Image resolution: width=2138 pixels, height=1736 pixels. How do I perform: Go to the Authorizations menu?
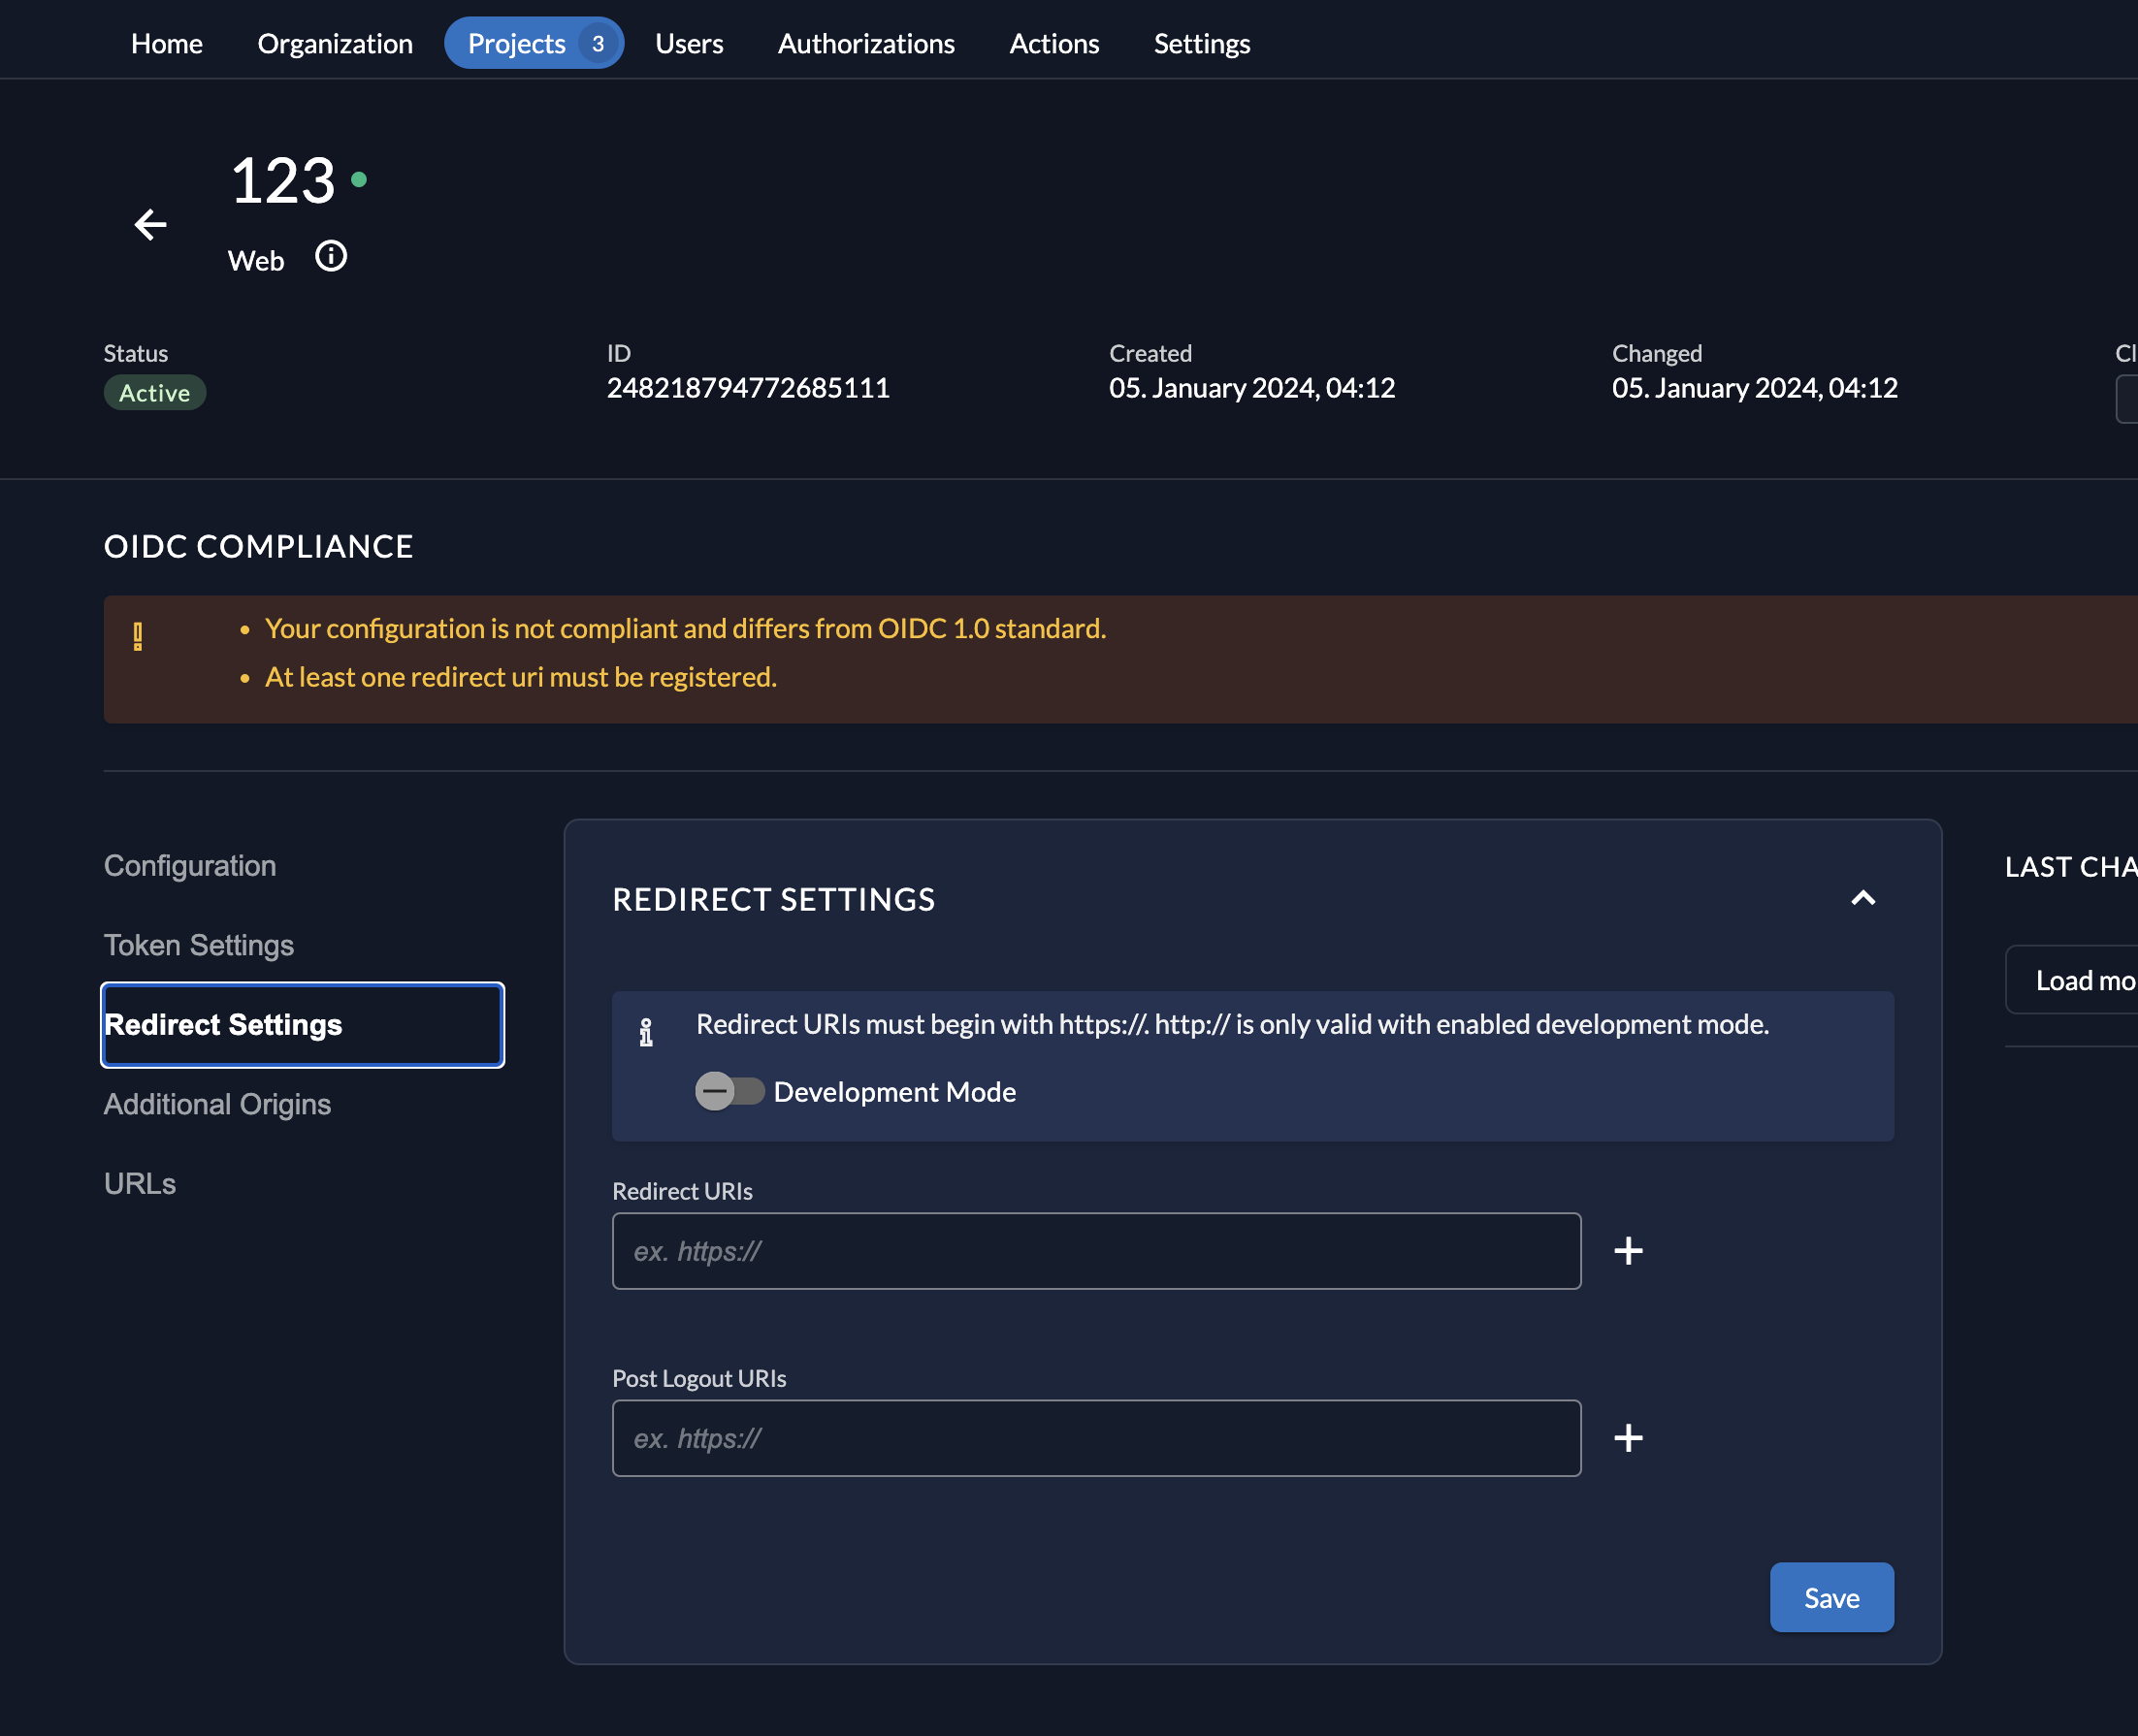point(866,44)
